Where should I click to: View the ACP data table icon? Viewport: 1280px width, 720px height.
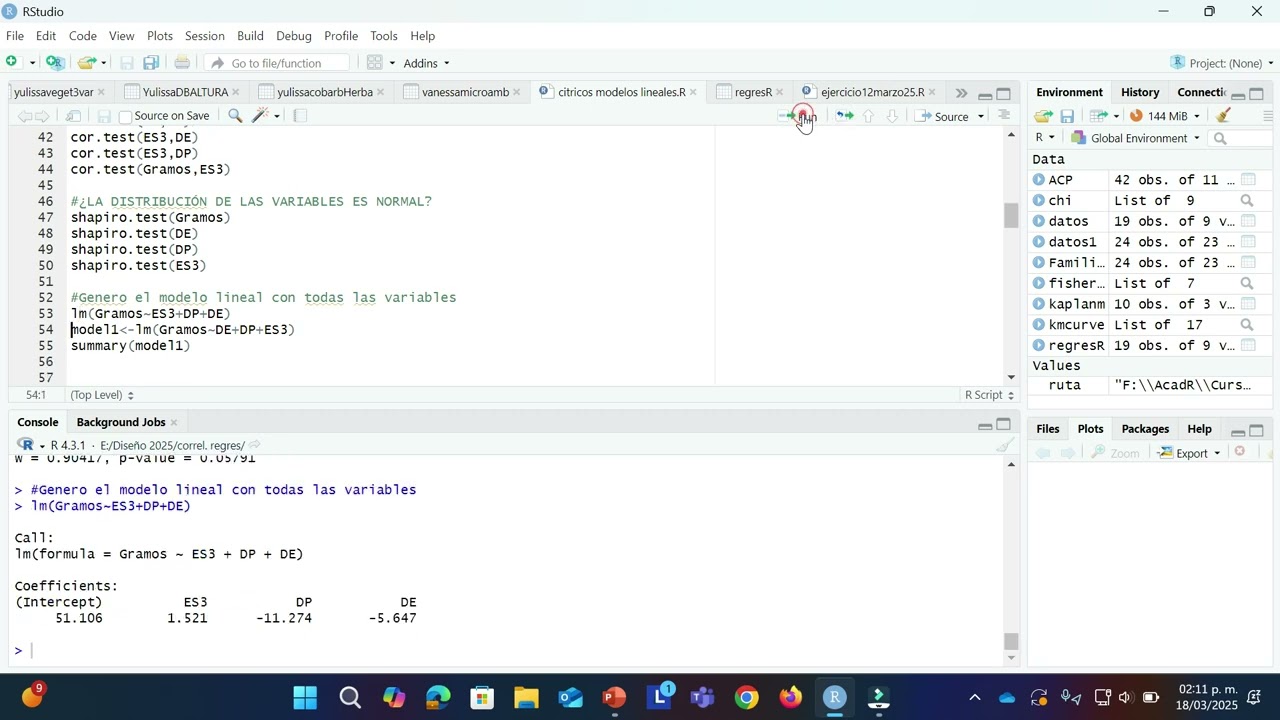(1248, 180)
